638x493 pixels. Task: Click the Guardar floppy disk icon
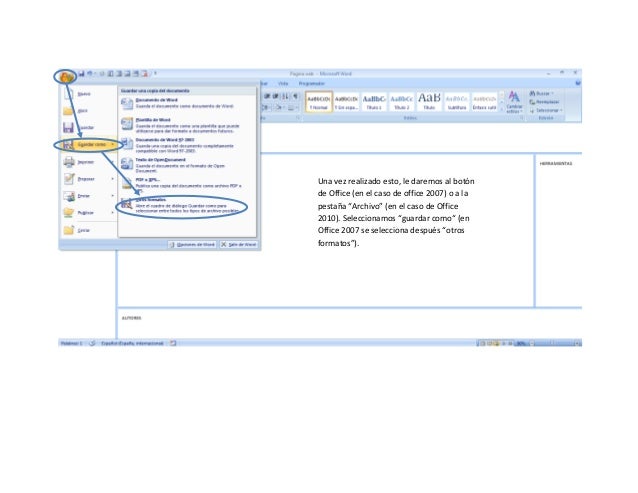pos(68,128)
